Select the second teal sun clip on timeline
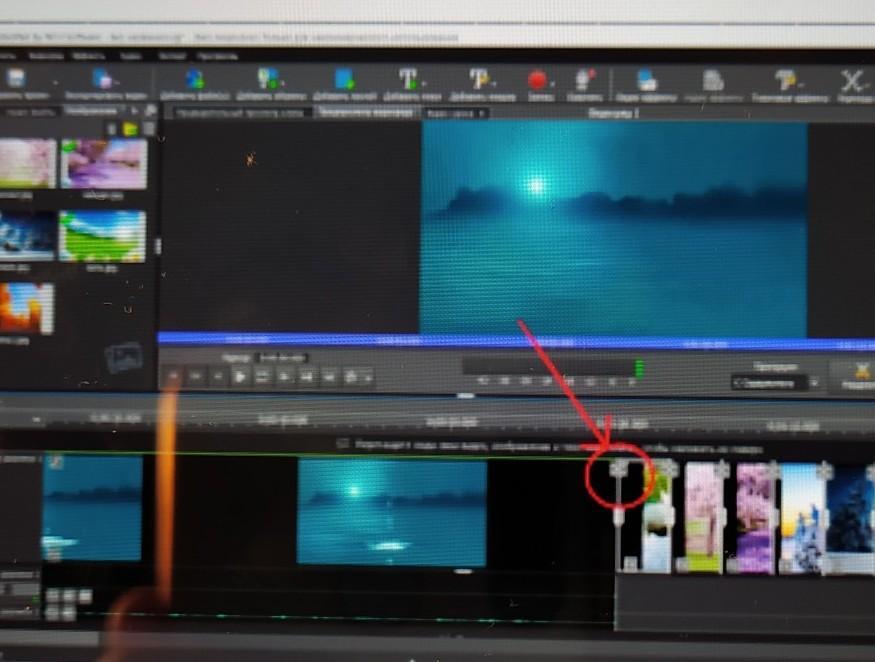 [392, 512]
